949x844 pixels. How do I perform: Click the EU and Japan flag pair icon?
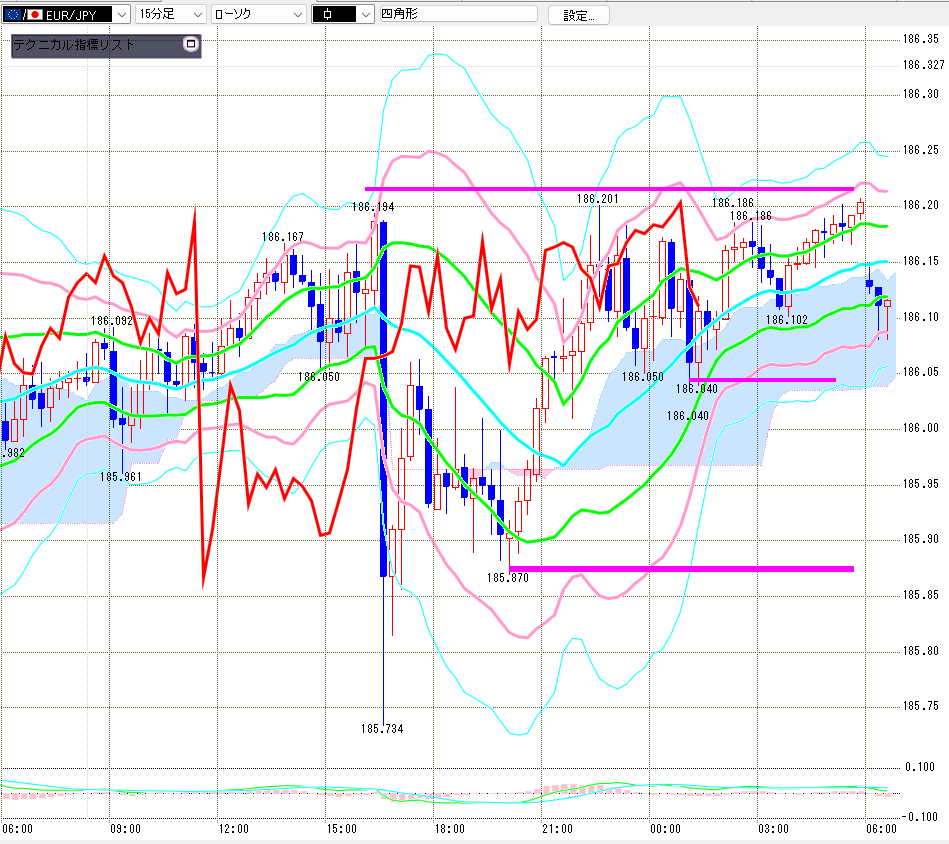(24, 15)
